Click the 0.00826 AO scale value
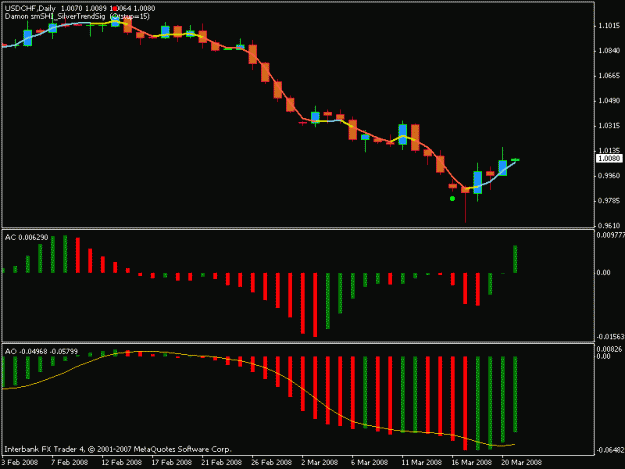This screenshot has width=625, height=469. pos(609,349)
